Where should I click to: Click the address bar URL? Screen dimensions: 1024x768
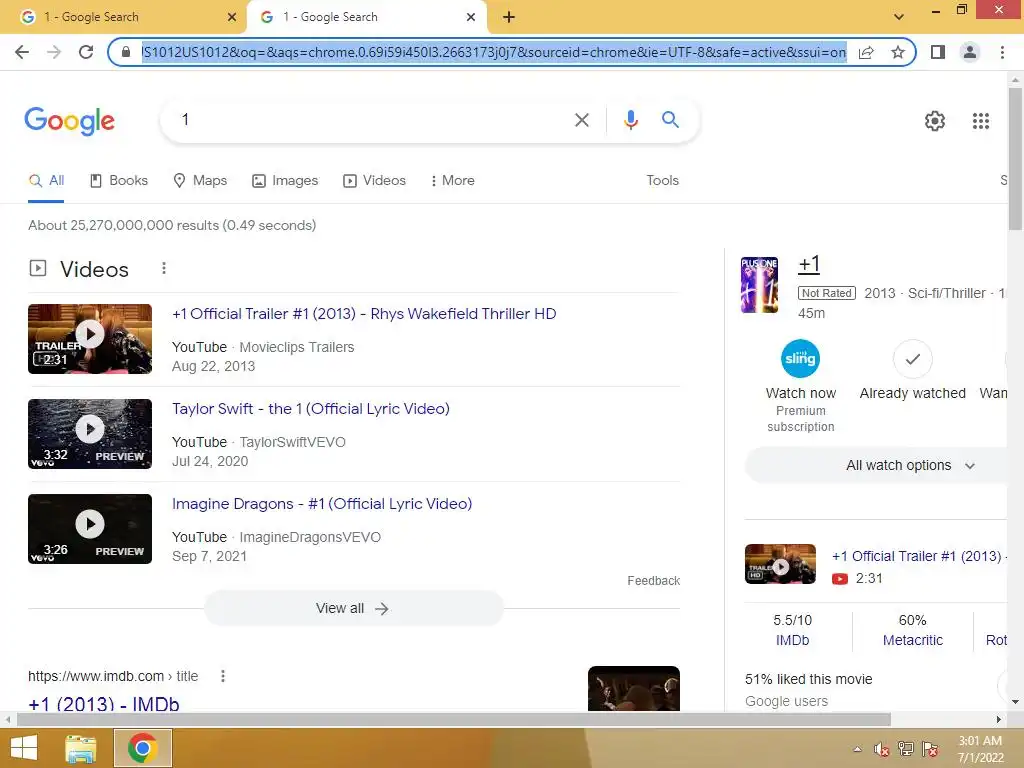(x=494, y=52)
